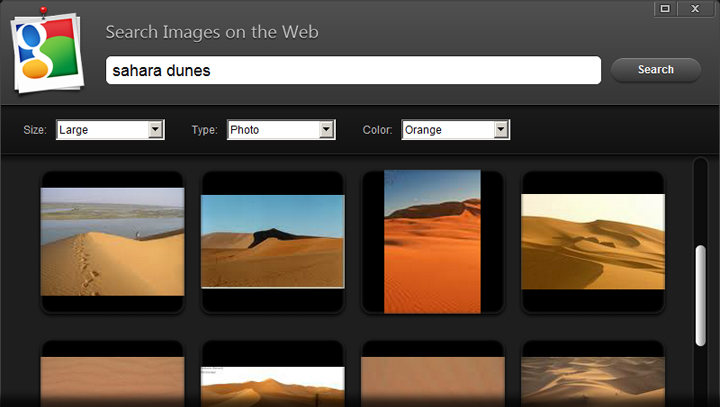Viewport: 720px width, 407px height.
Task: Open the Color dropdown showing Orange
Action: click(456, 130)
